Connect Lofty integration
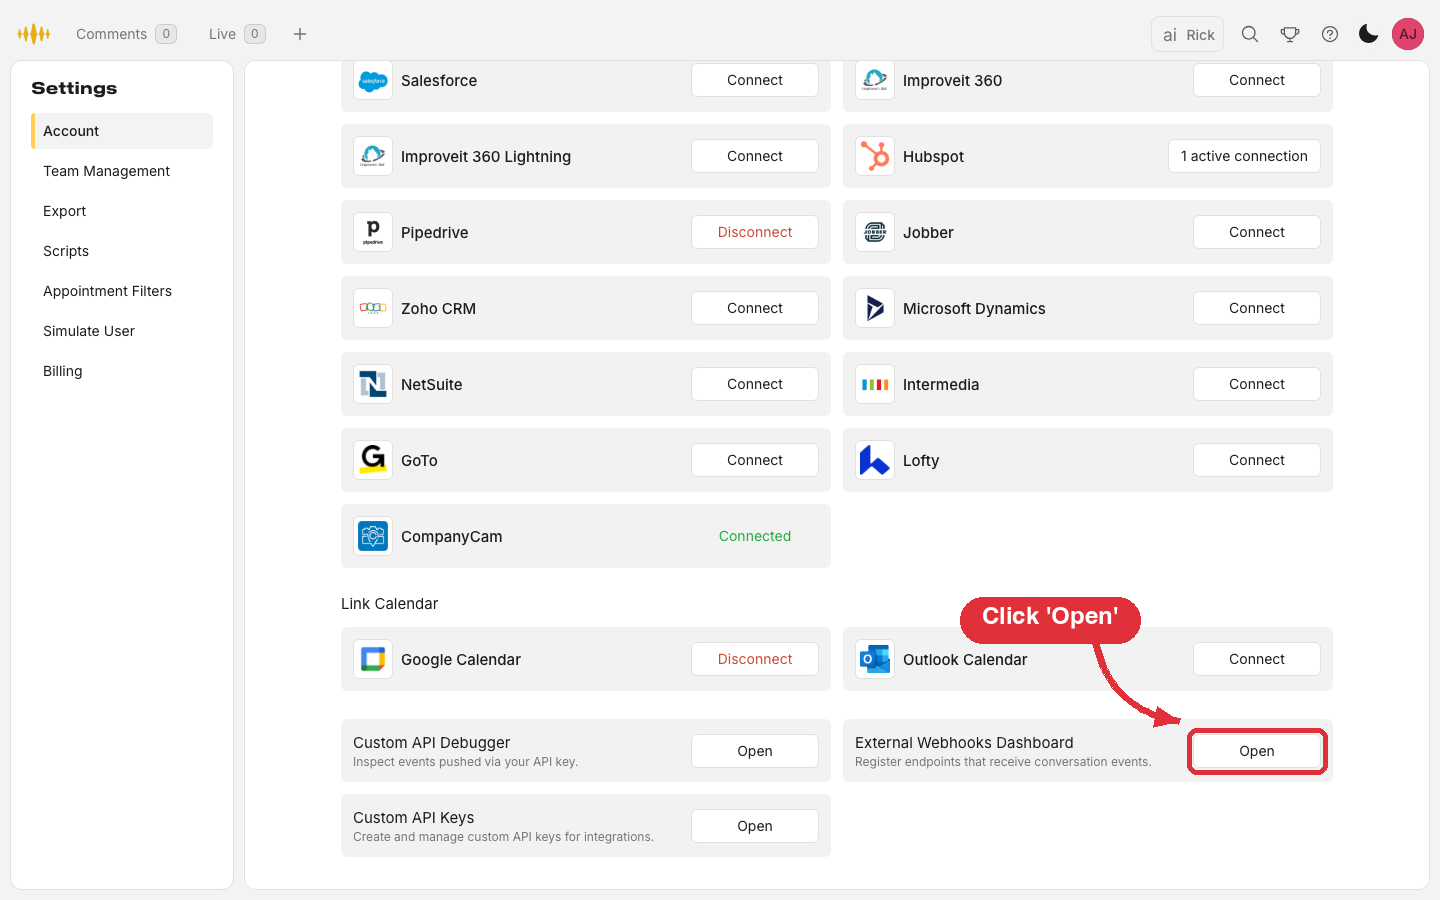Viewport: 1440px width, 900px height. 1257,460
